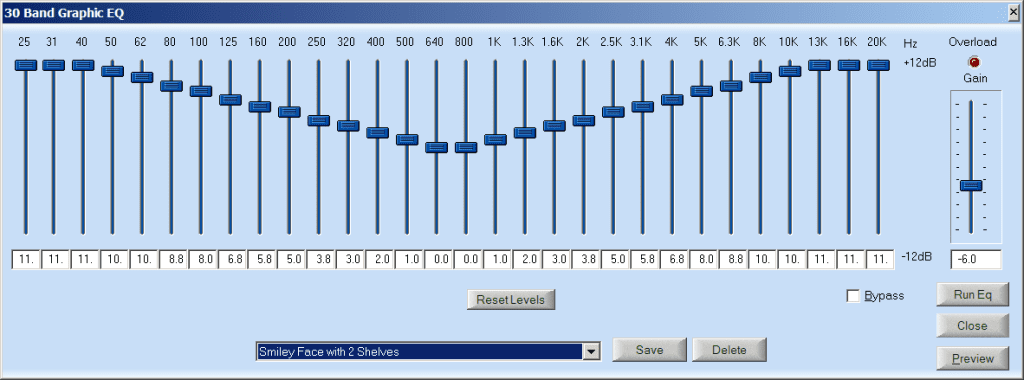
Task: Click the 320 Hz value field showing 3.0
Action: point(350,259)
